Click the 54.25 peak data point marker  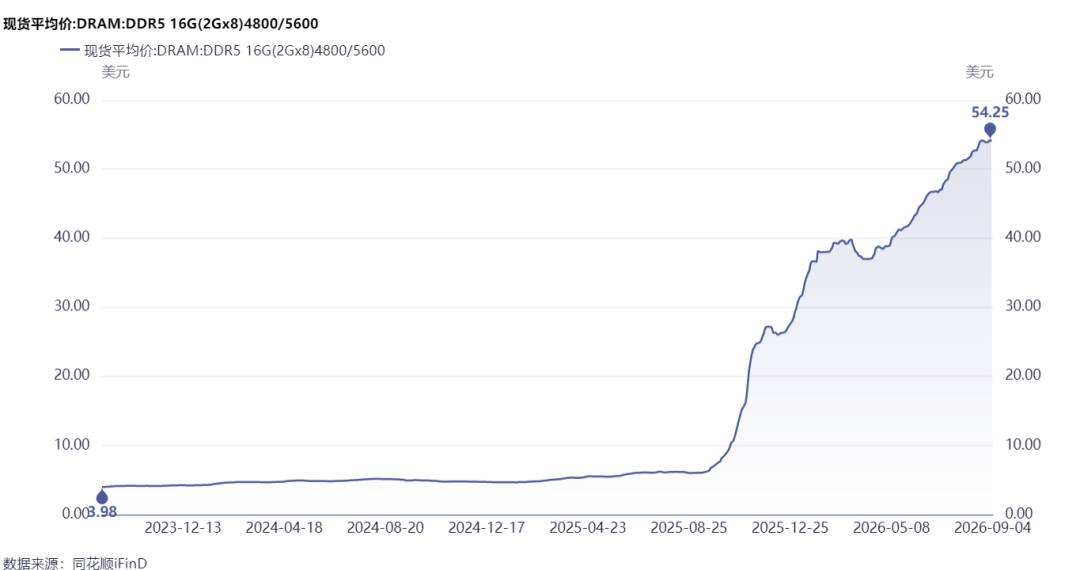click(990, 130)
